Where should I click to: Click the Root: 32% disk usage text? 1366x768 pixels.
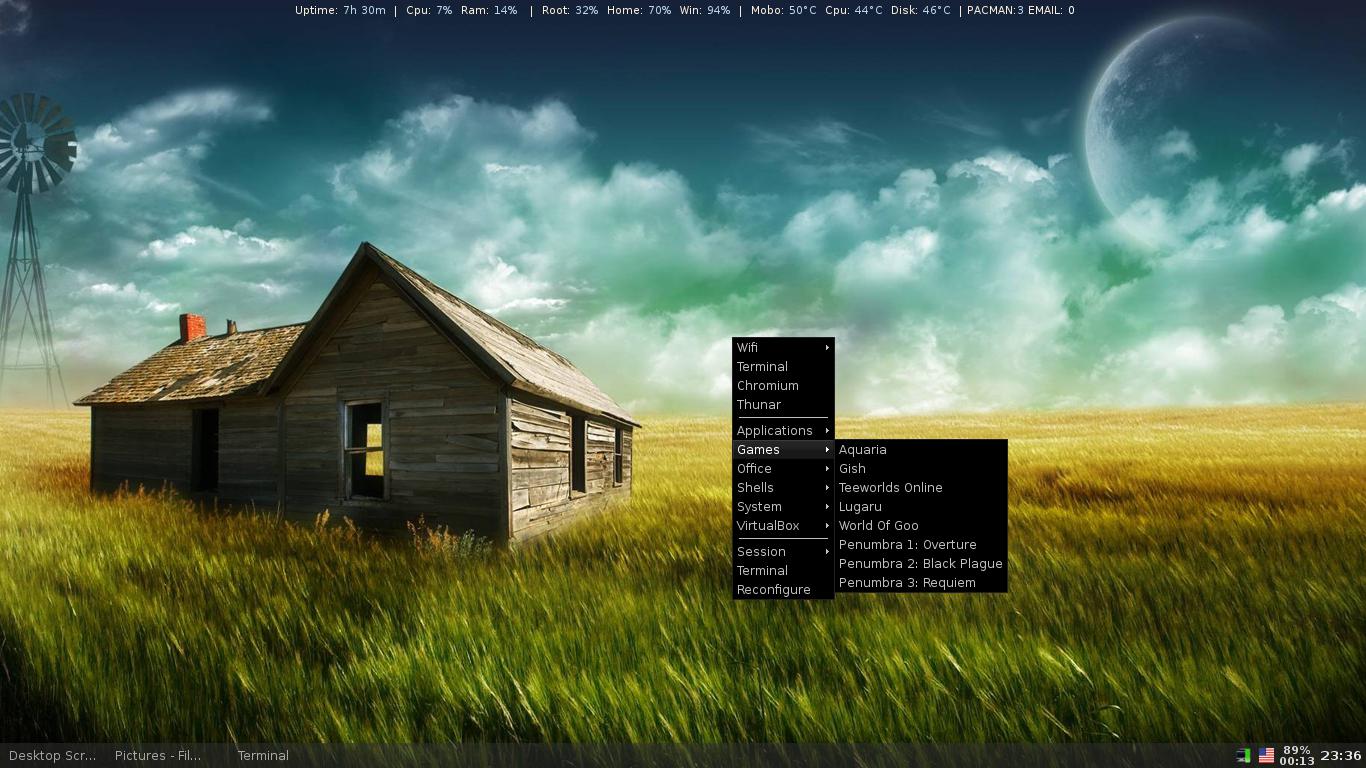coord(570,10)
